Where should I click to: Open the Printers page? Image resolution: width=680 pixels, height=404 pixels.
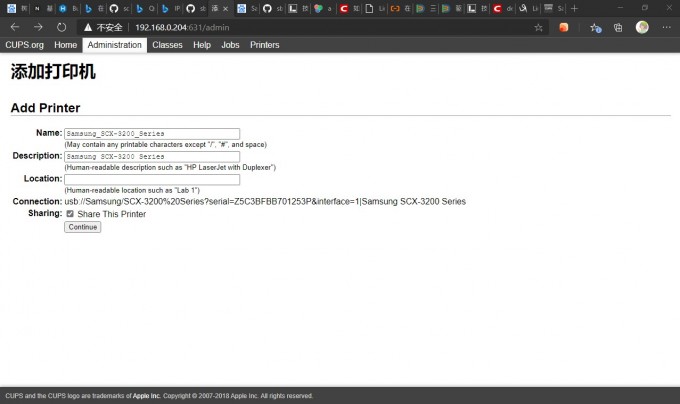click(265, 45)
